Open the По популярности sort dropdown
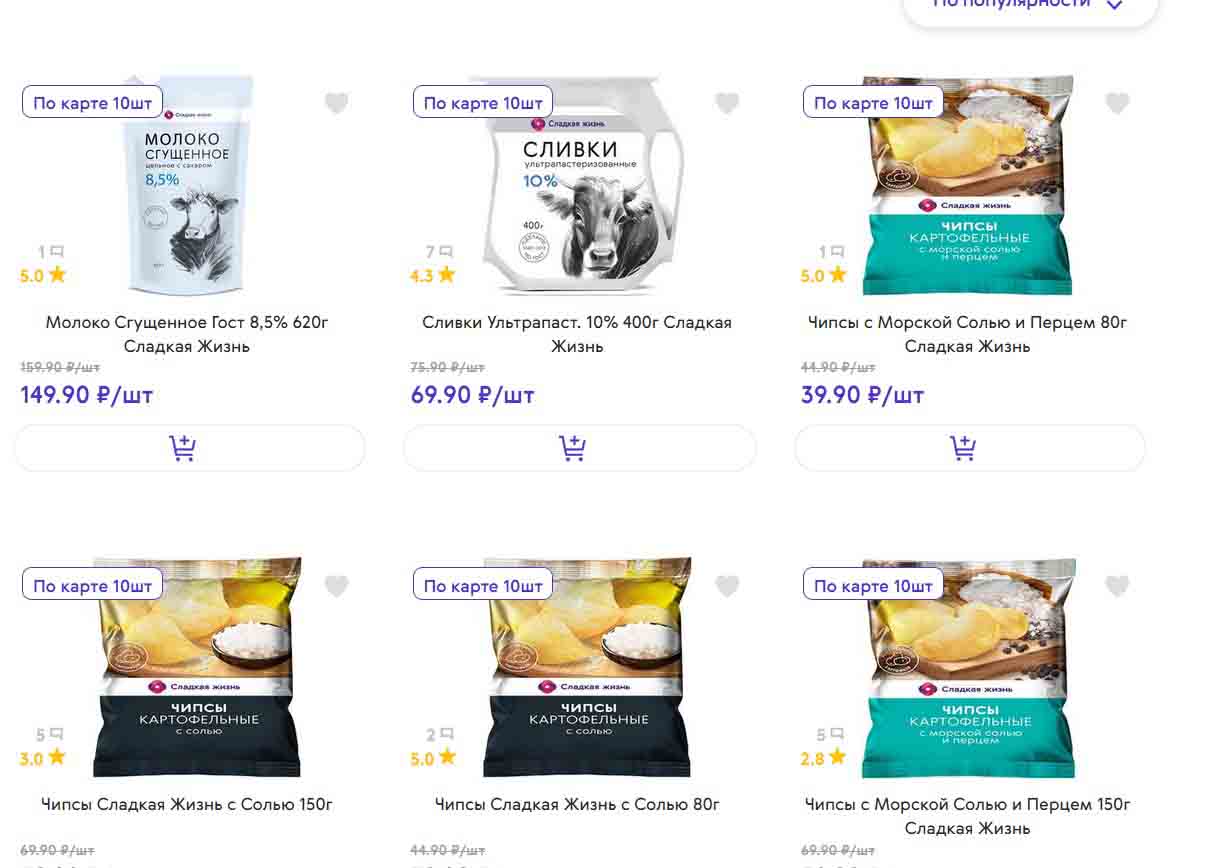Image resolution: width=1225 pixels, height=868 pixels. pos(1030,5)
